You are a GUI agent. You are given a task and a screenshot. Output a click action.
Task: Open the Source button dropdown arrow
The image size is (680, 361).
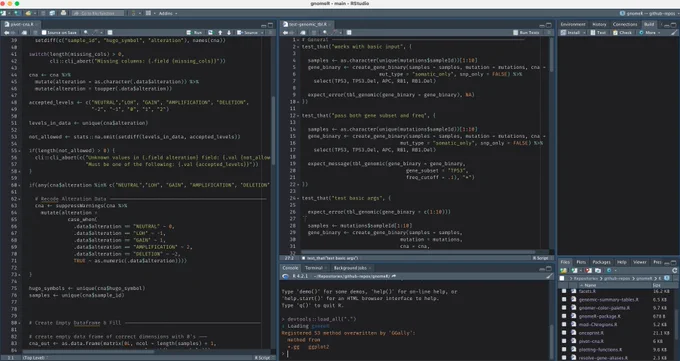[262, 32]
